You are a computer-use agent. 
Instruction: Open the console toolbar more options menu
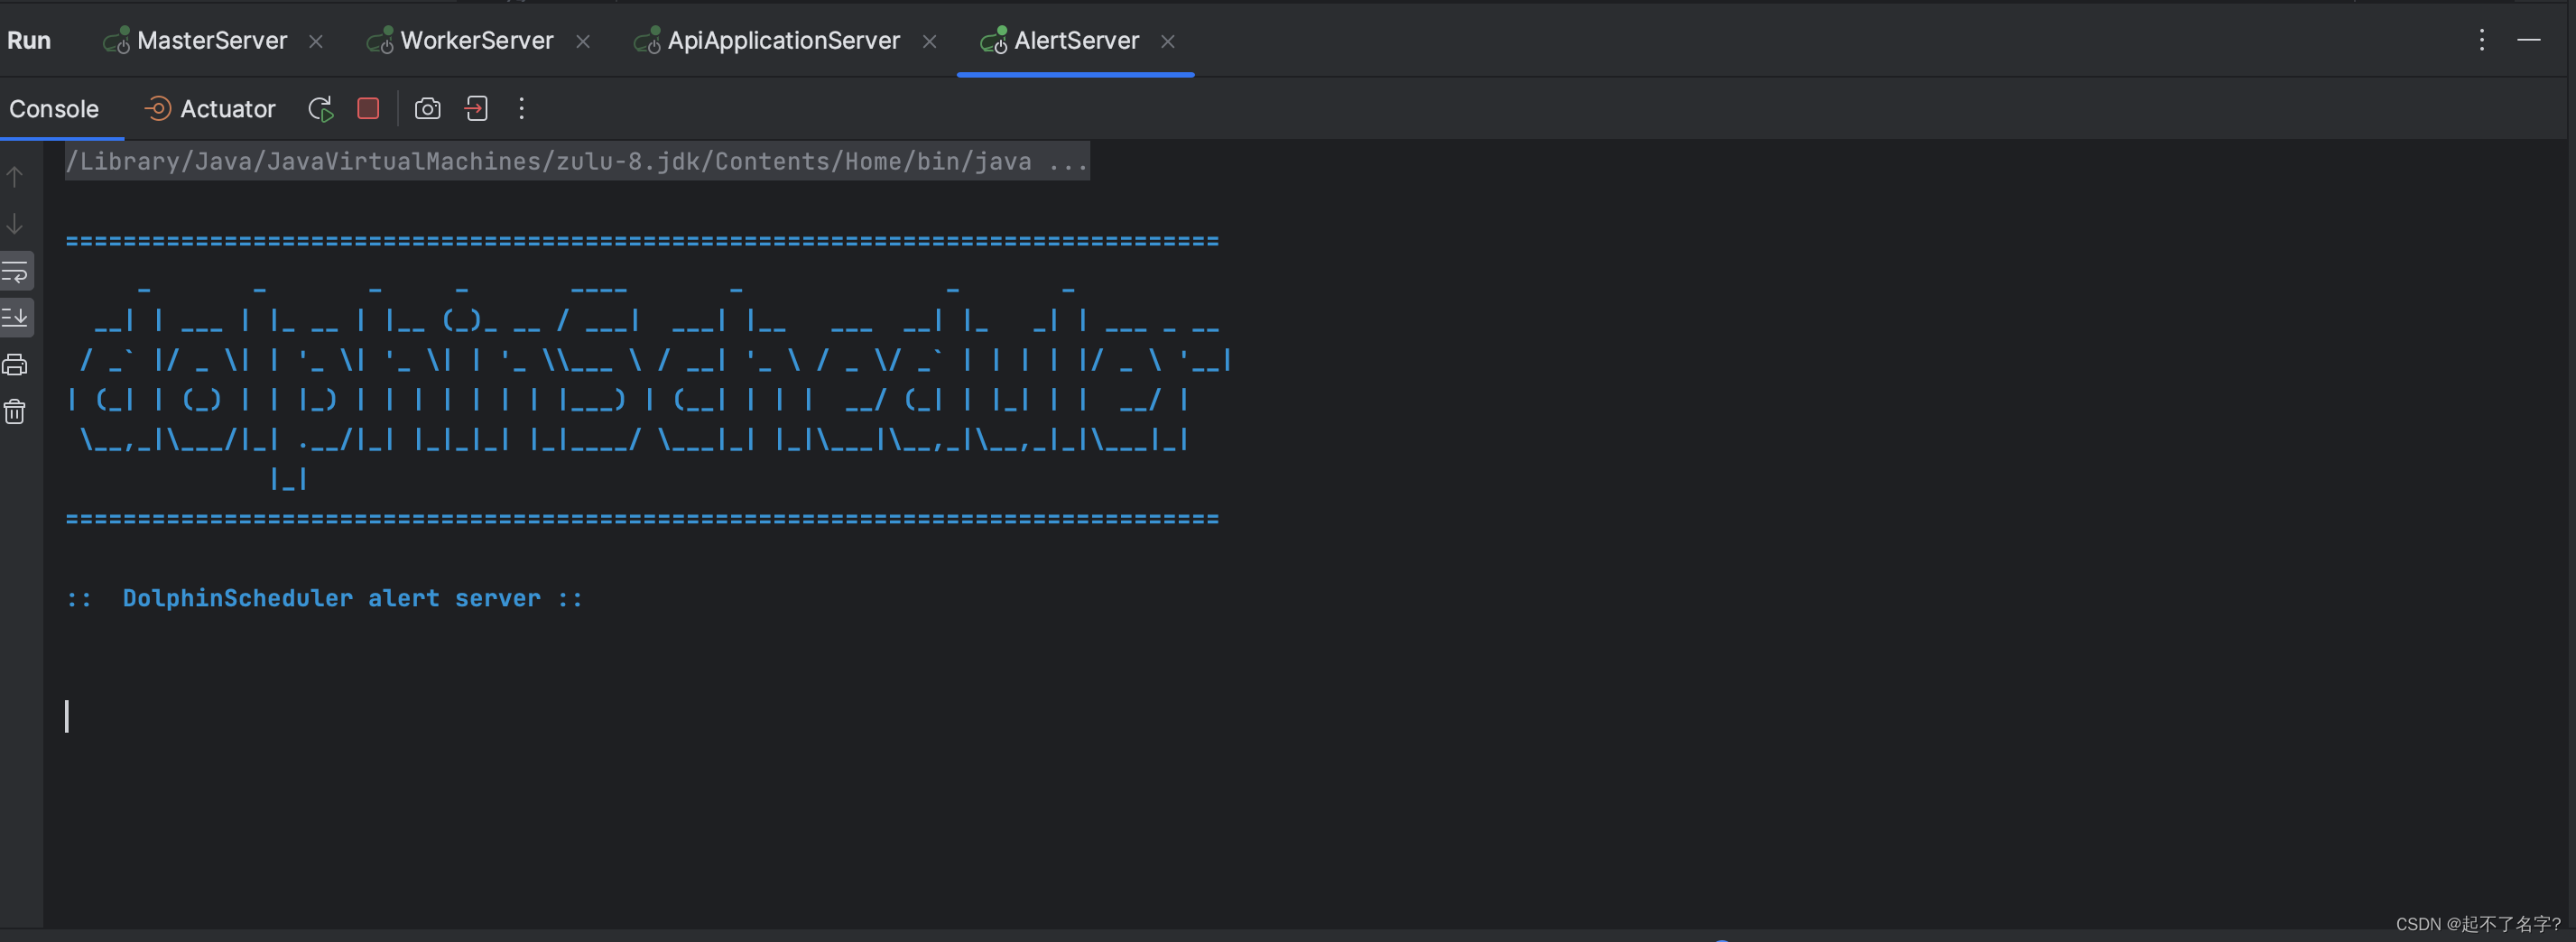pyautogui.click(x=521, y=108)
